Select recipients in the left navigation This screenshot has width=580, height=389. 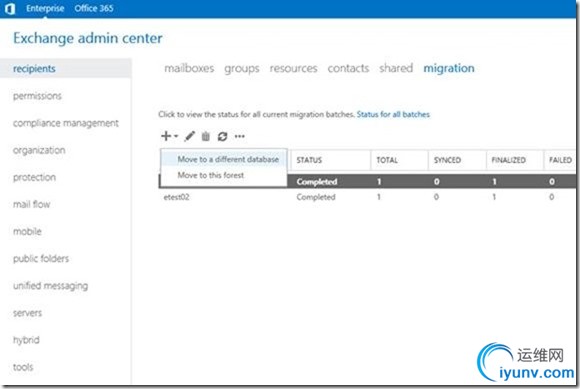(x=65, y=68)
